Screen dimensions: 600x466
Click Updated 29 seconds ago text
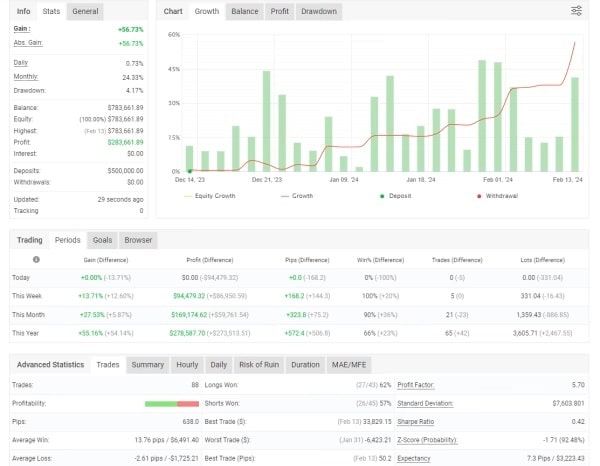coord(120,199)
